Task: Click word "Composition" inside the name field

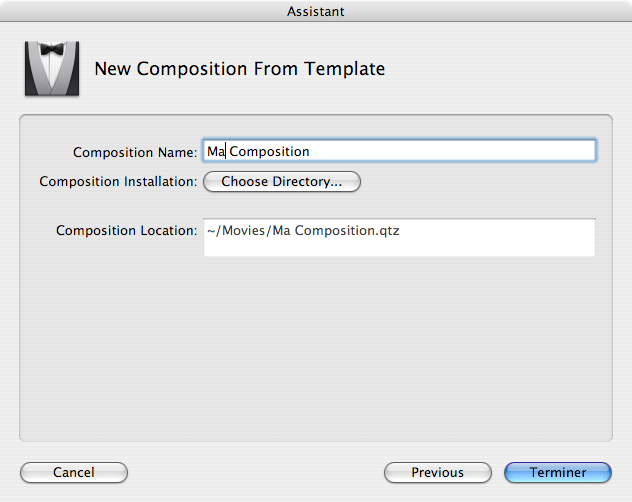Action: pyautogui.click(x=269, y=152)
